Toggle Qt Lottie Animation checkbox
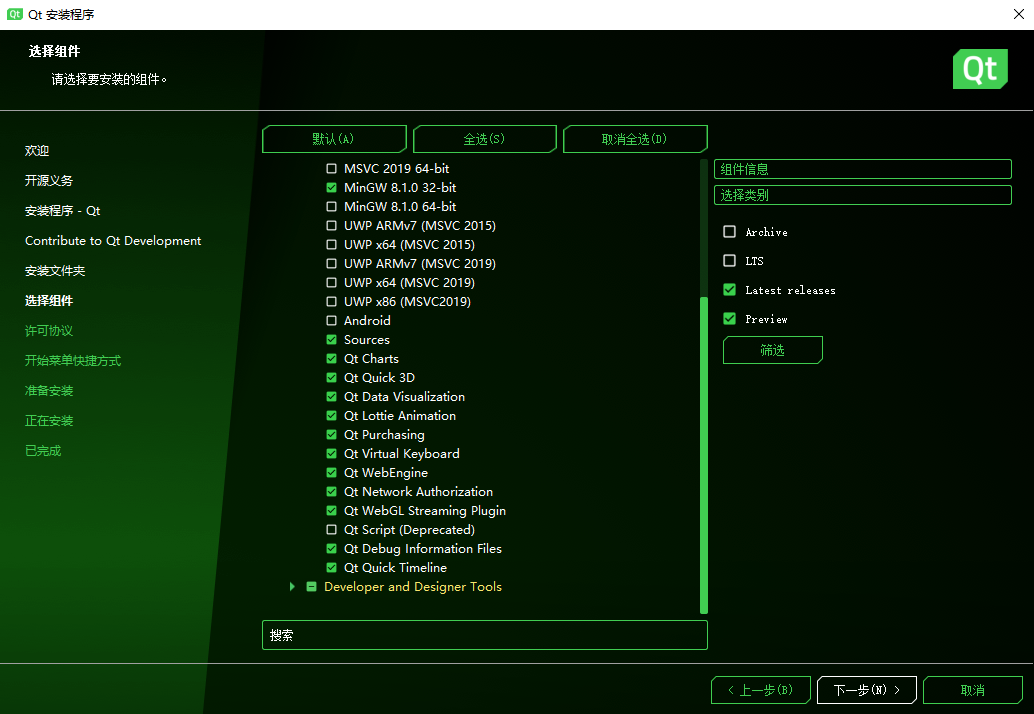Viewport: 1034px width, 714px height. (332, 416)
